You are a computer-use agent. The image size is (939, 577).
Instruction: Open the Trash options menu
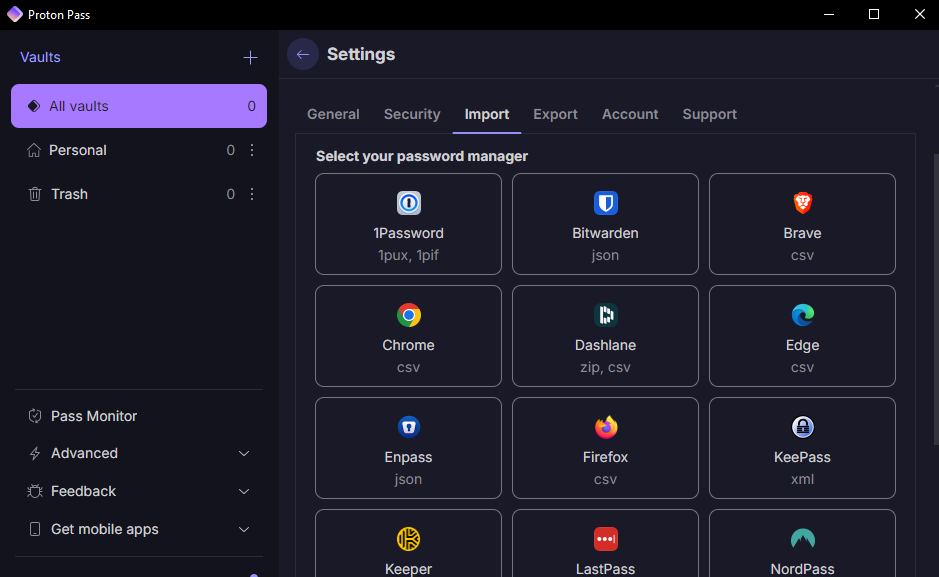[x=252, y=194]
